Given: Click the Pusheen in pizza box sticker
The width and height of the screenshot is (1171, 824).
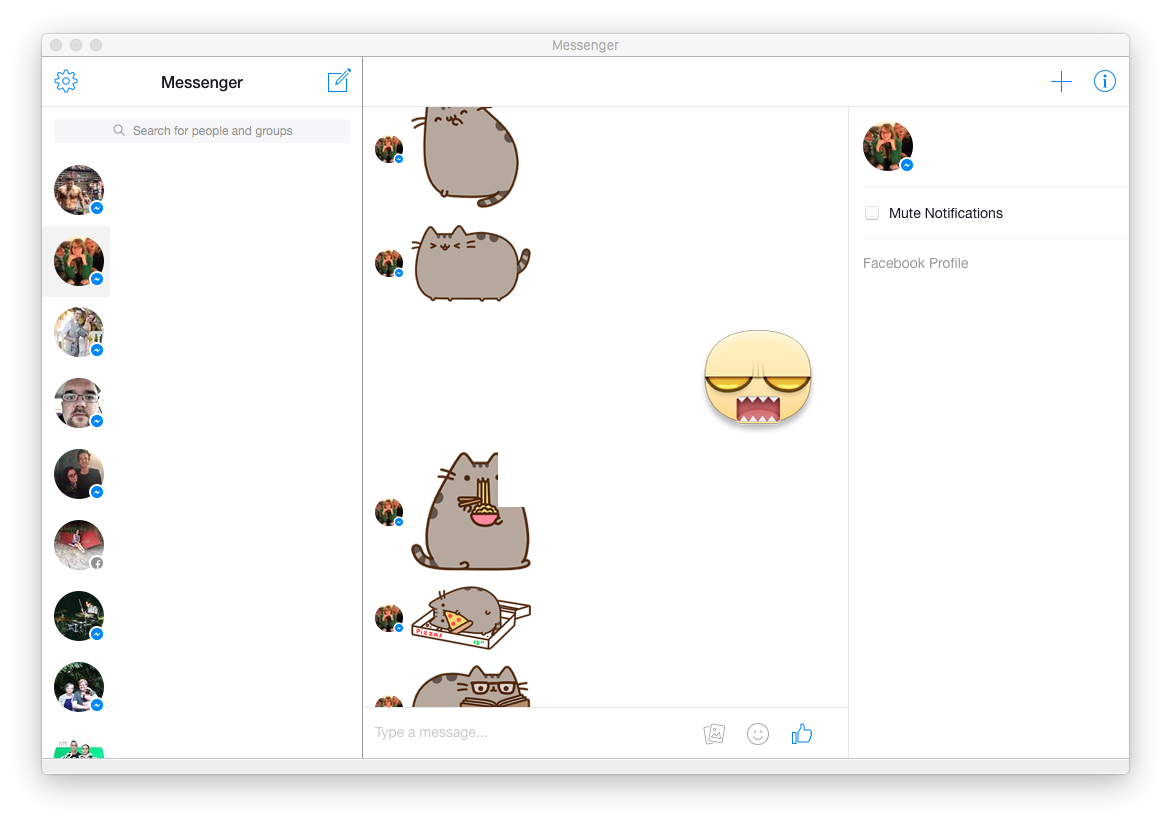Looking at the screenshot, I should click(x=470, y=617).
